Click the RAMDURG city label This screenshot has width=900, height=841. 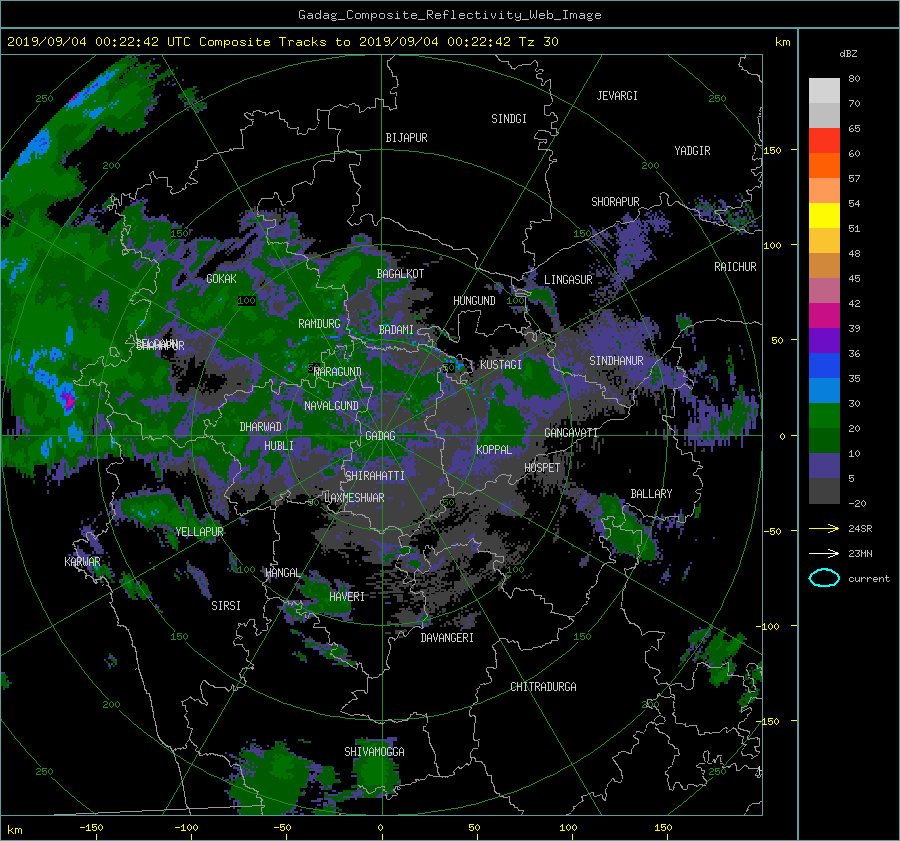[319, 324]
